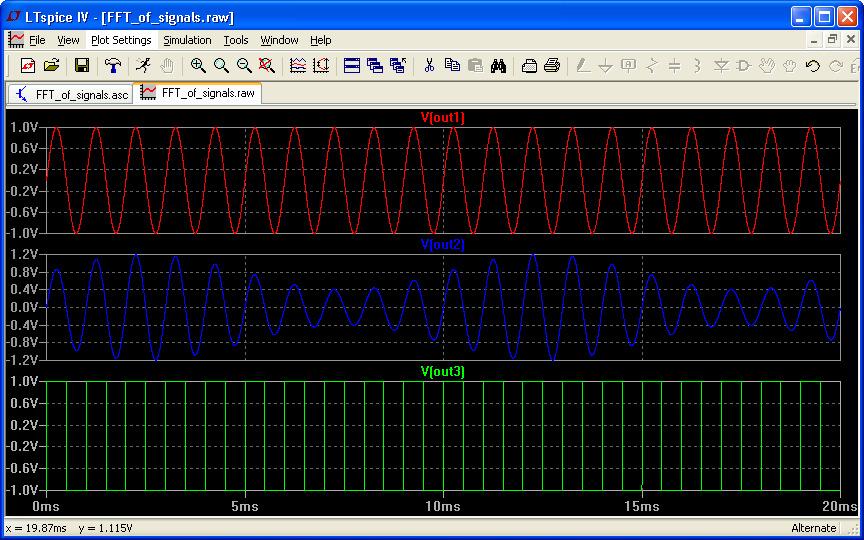Viewport: 864px width, 540px height.
Task: Close the inner document window
Action: click(851, 40)
